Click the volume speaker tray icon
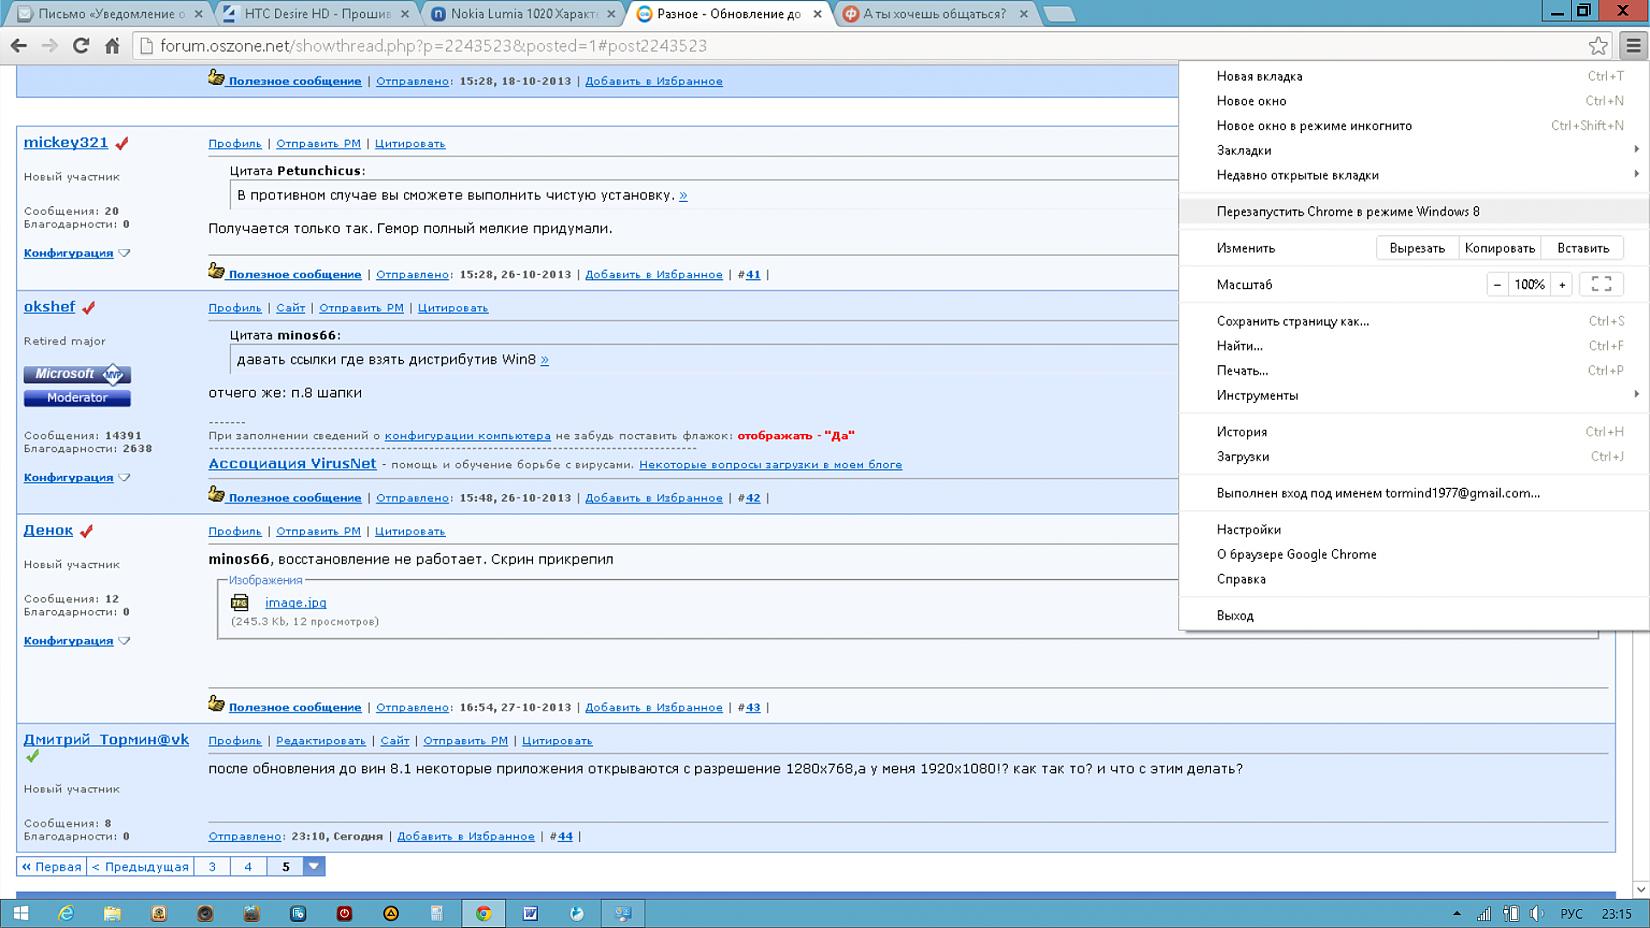Image resolution: width=1650 pixels, height=928 pixels. [x=1536, y=914]
